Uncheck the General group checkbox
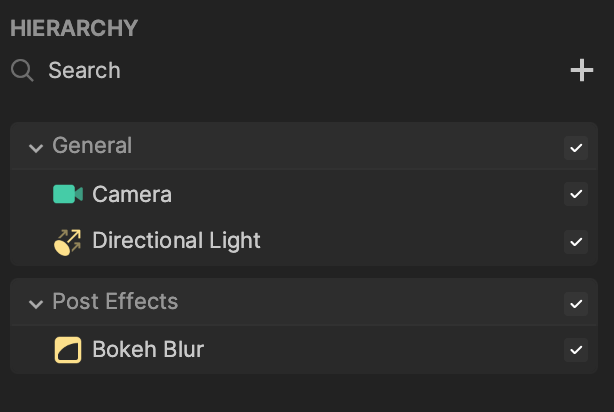Viewport: 614px width, 412px height. coord(576,148)
